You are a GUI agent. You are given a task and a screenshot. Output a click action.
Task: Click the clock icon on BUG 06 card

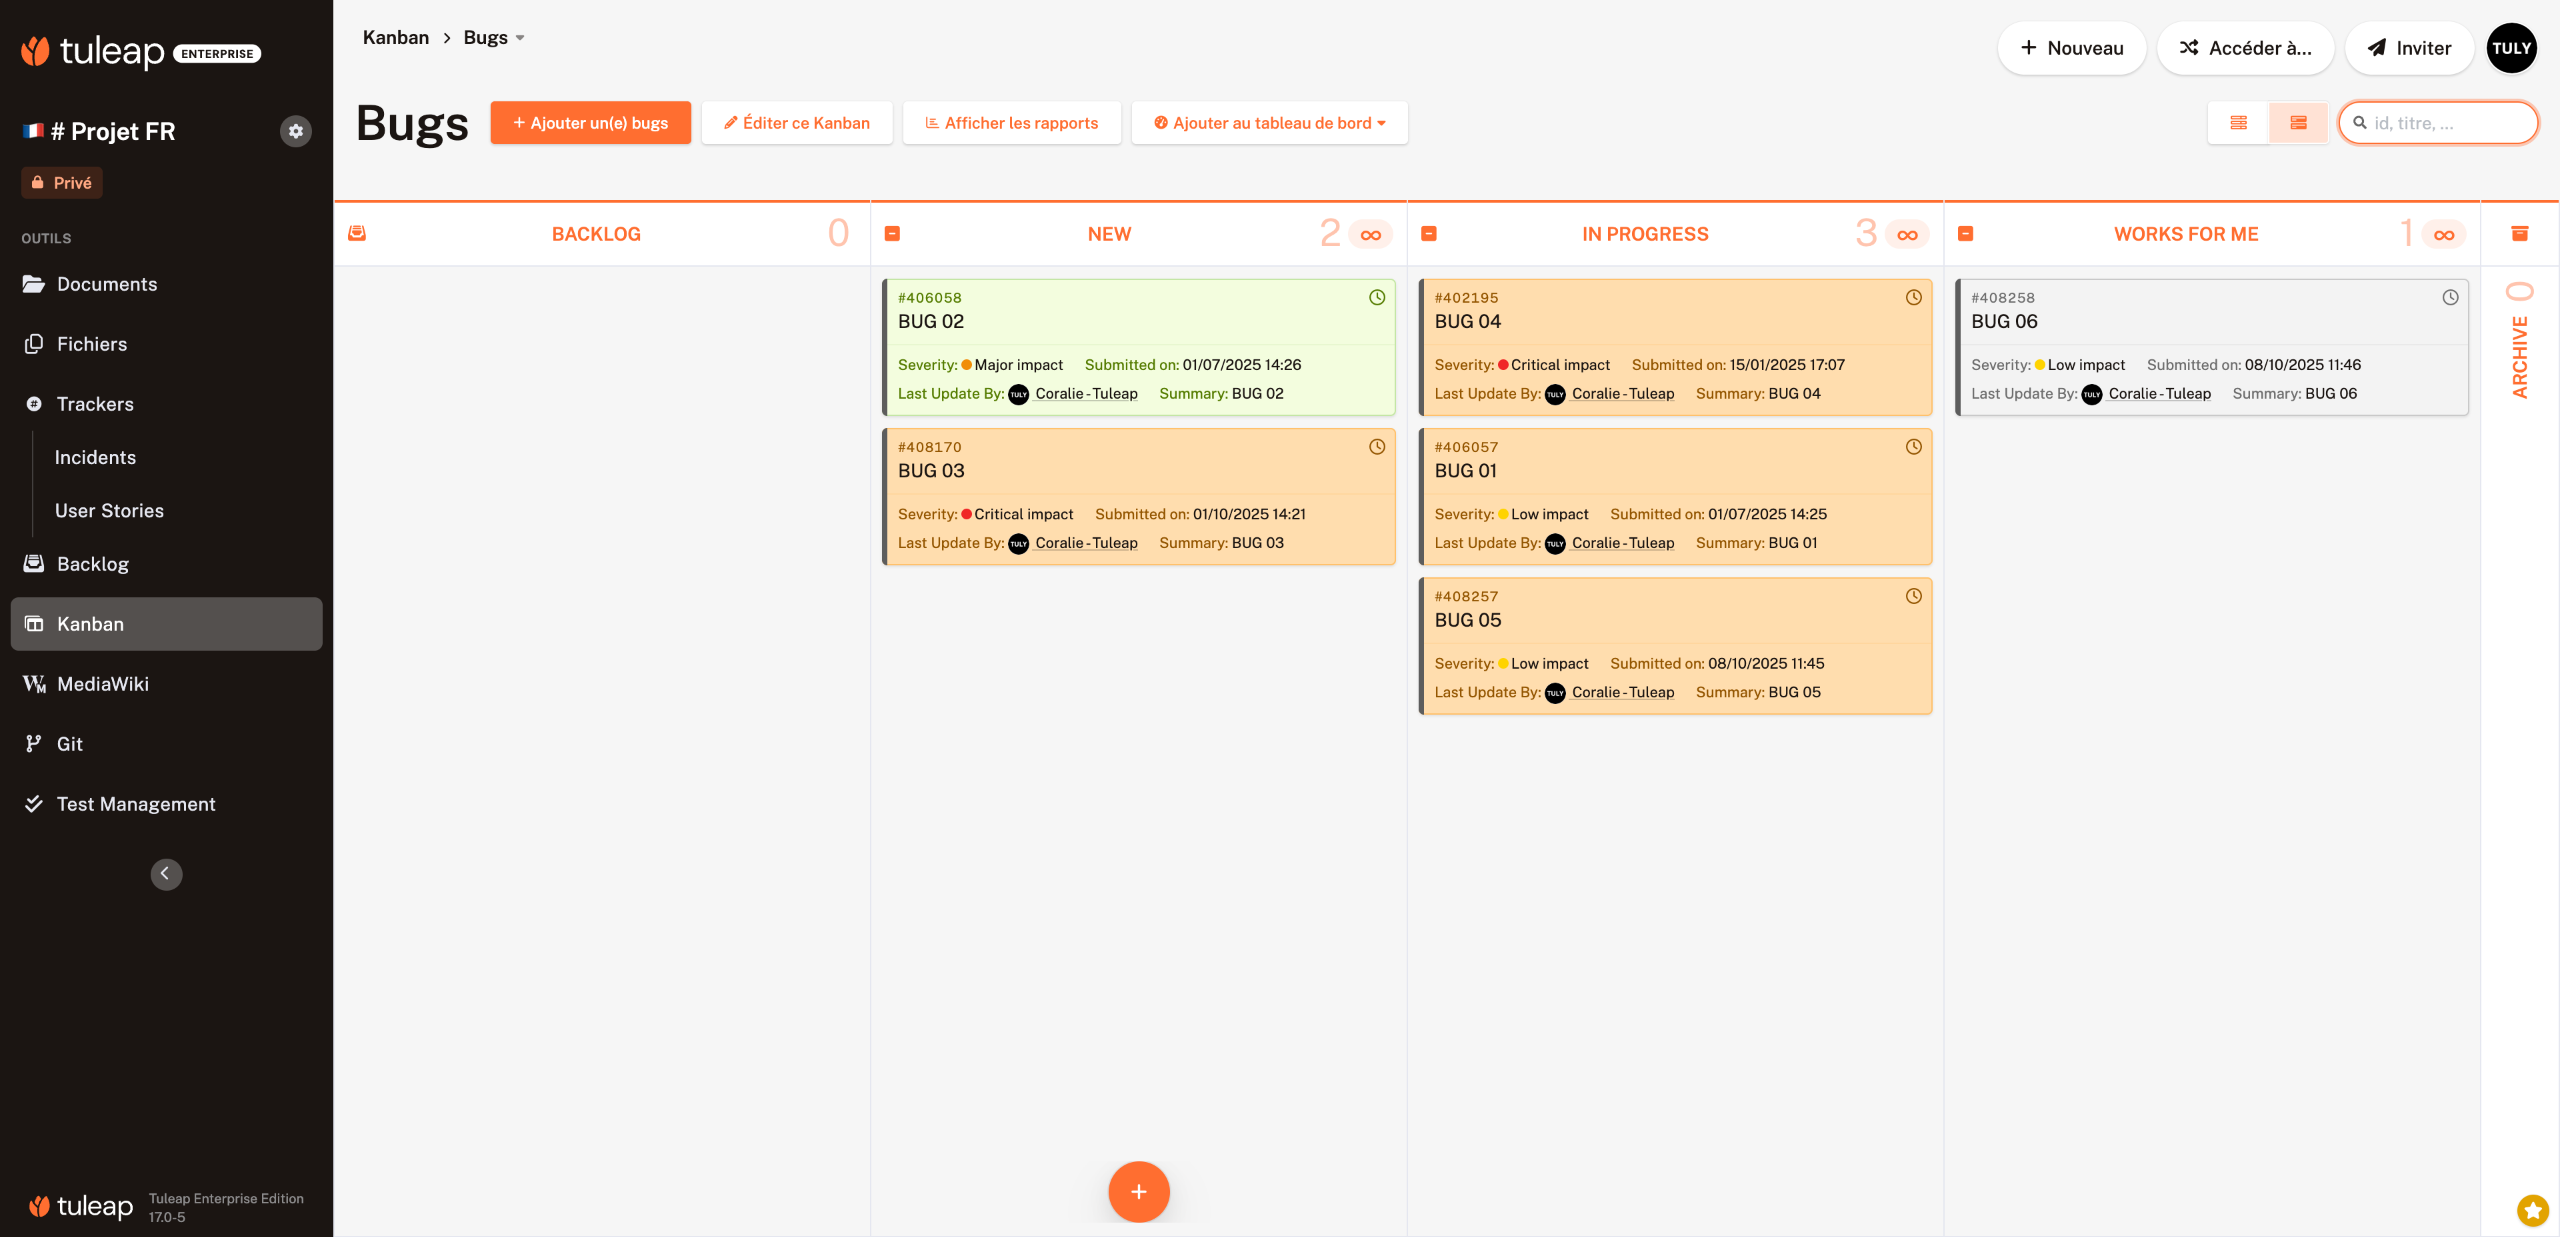coord(2450,298)
